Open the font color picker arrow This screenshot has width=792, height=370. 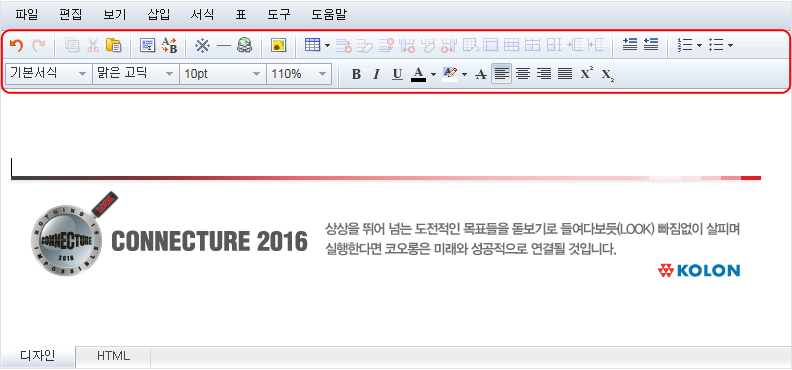(433, 75)
